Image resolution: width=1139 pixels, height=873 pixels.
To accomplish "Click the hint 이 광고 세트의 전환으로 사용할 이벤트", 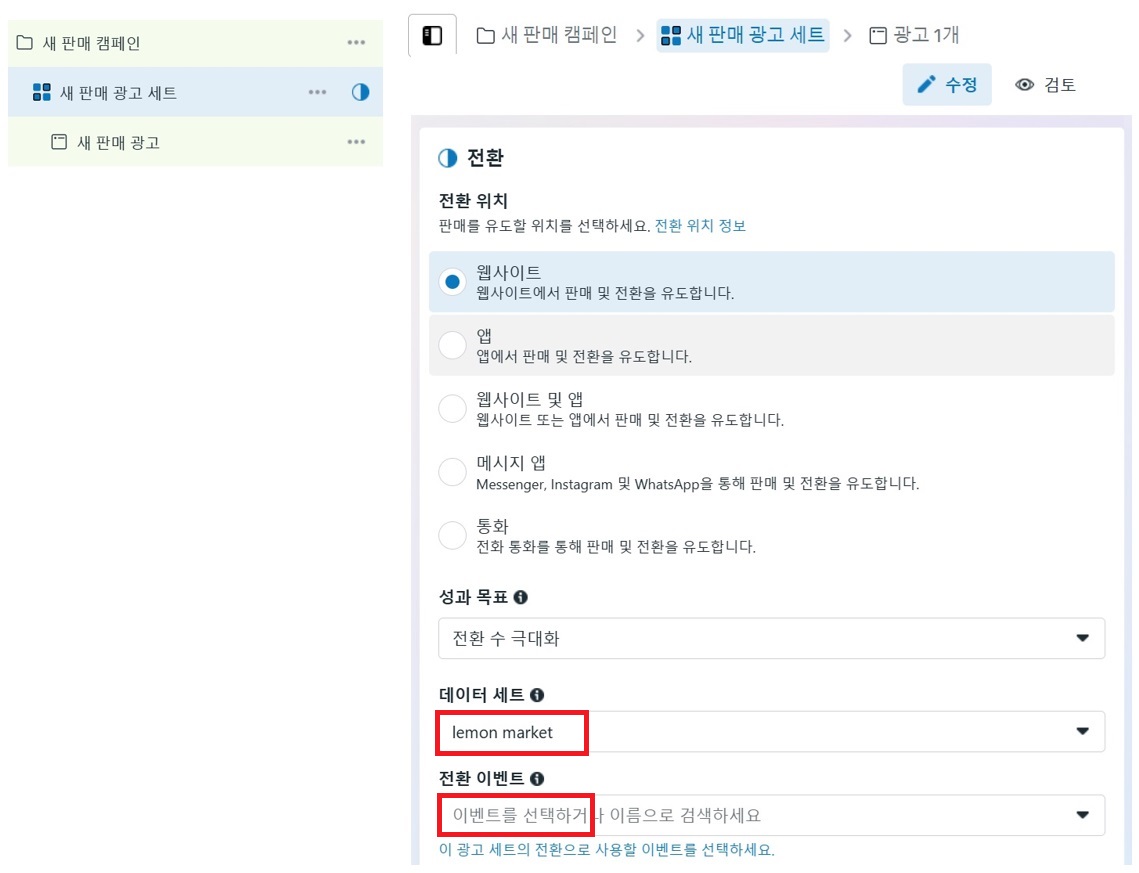I will pyautogui.click(x=607, y=849).
